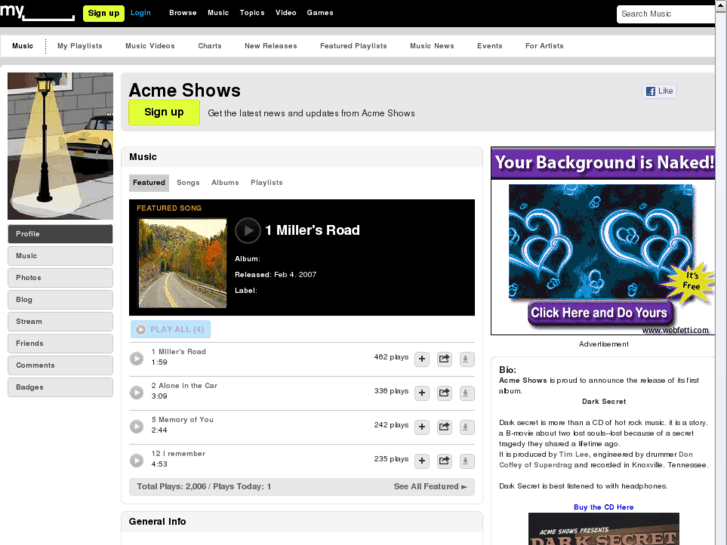This screenshot has width=727, height=545.
Task: Open Photos in the sidebar
Action: point(60,278)
